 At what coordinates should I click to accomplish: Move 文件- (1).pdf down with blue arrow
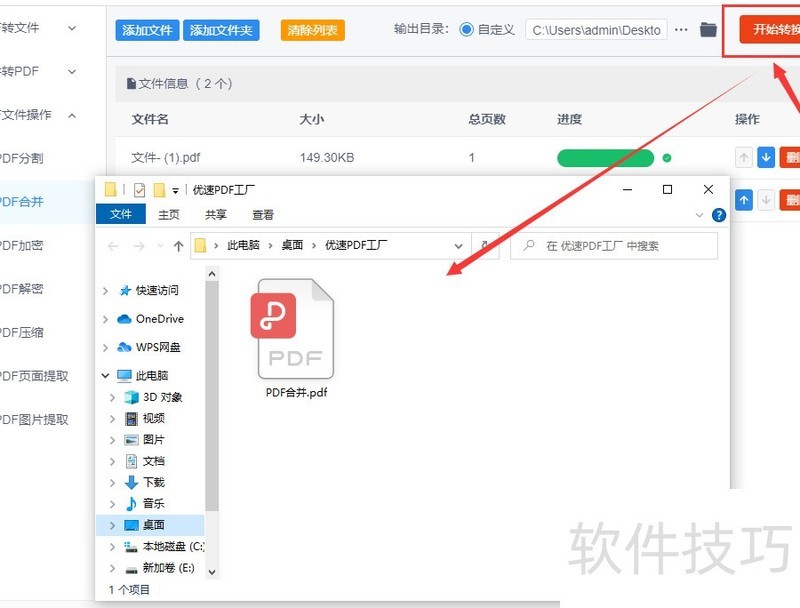(x=766, y=158)
